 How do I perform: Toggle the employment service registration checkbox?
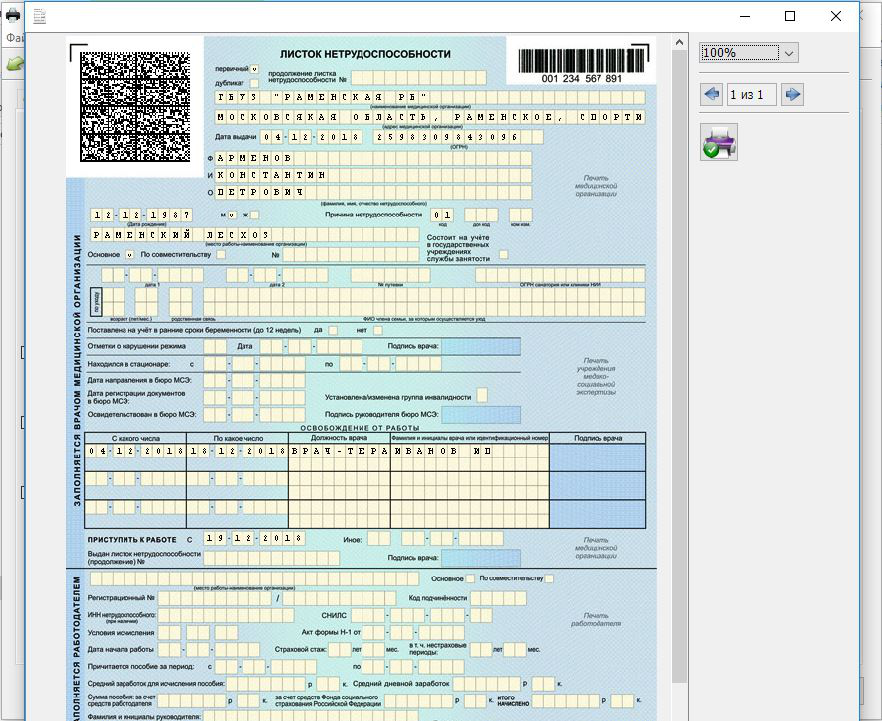coord(503,255)
